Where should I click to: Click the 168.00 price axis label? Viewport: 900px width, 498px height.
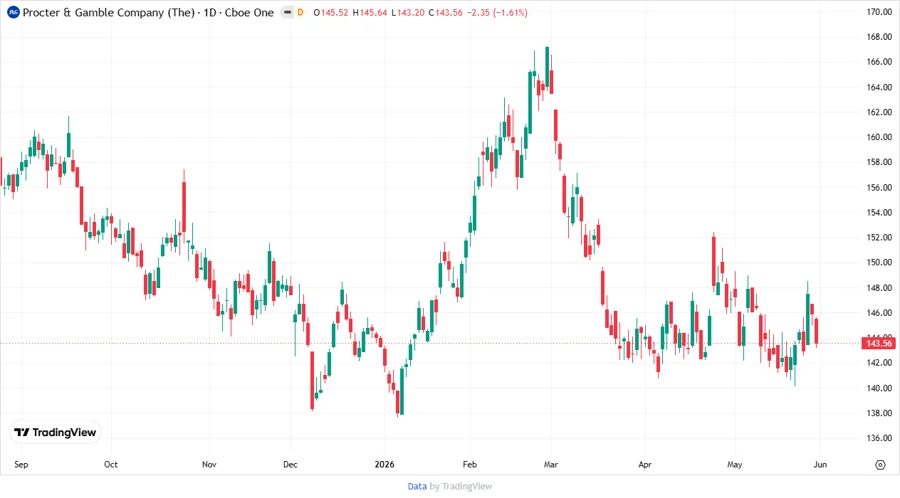[879, 37]
